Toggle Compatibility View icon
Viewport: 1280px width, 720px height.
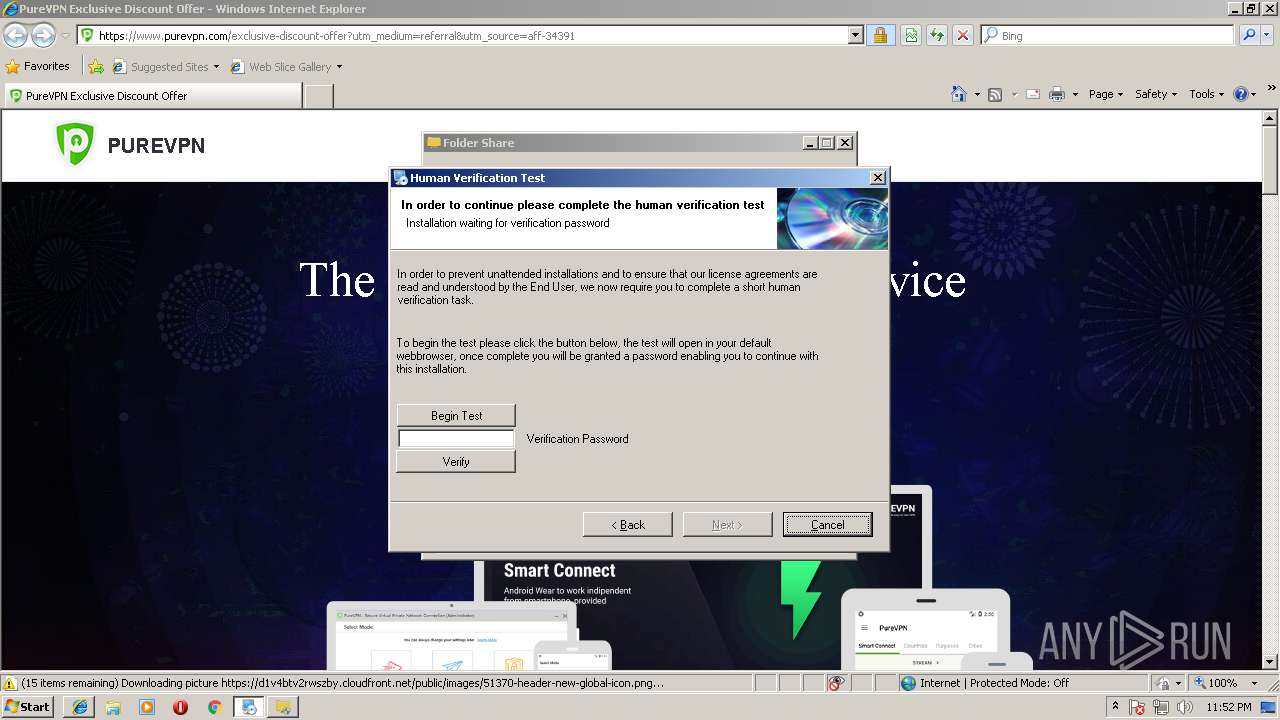[x=911, y=35]
